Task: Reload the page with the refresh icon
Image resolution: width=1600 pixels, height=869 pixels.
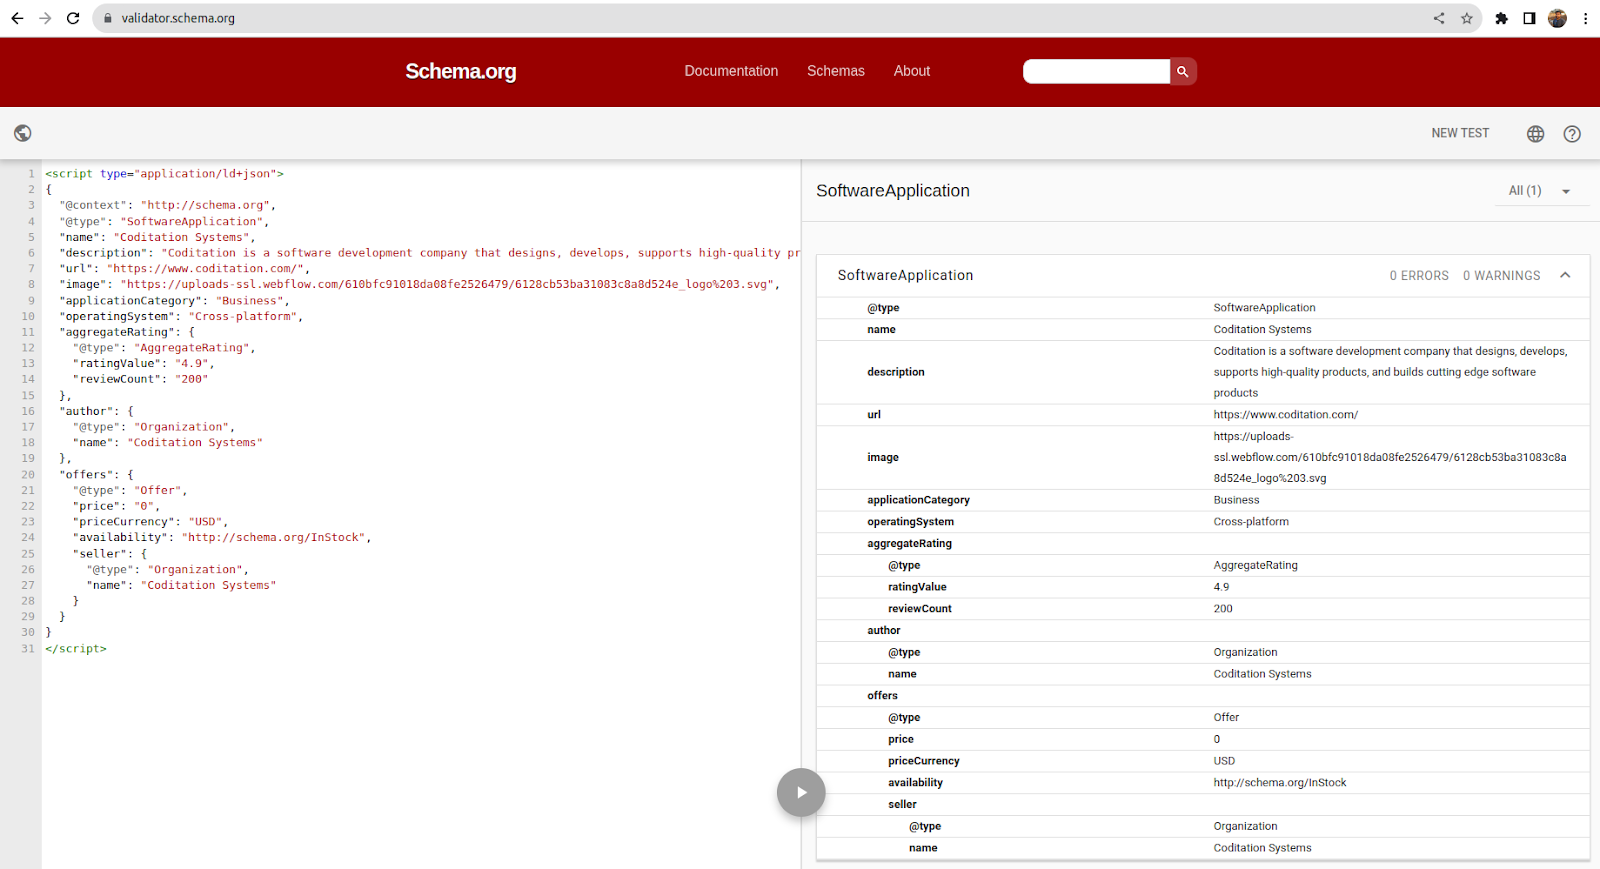Action: pyautogui.click(x=73, y=18)
